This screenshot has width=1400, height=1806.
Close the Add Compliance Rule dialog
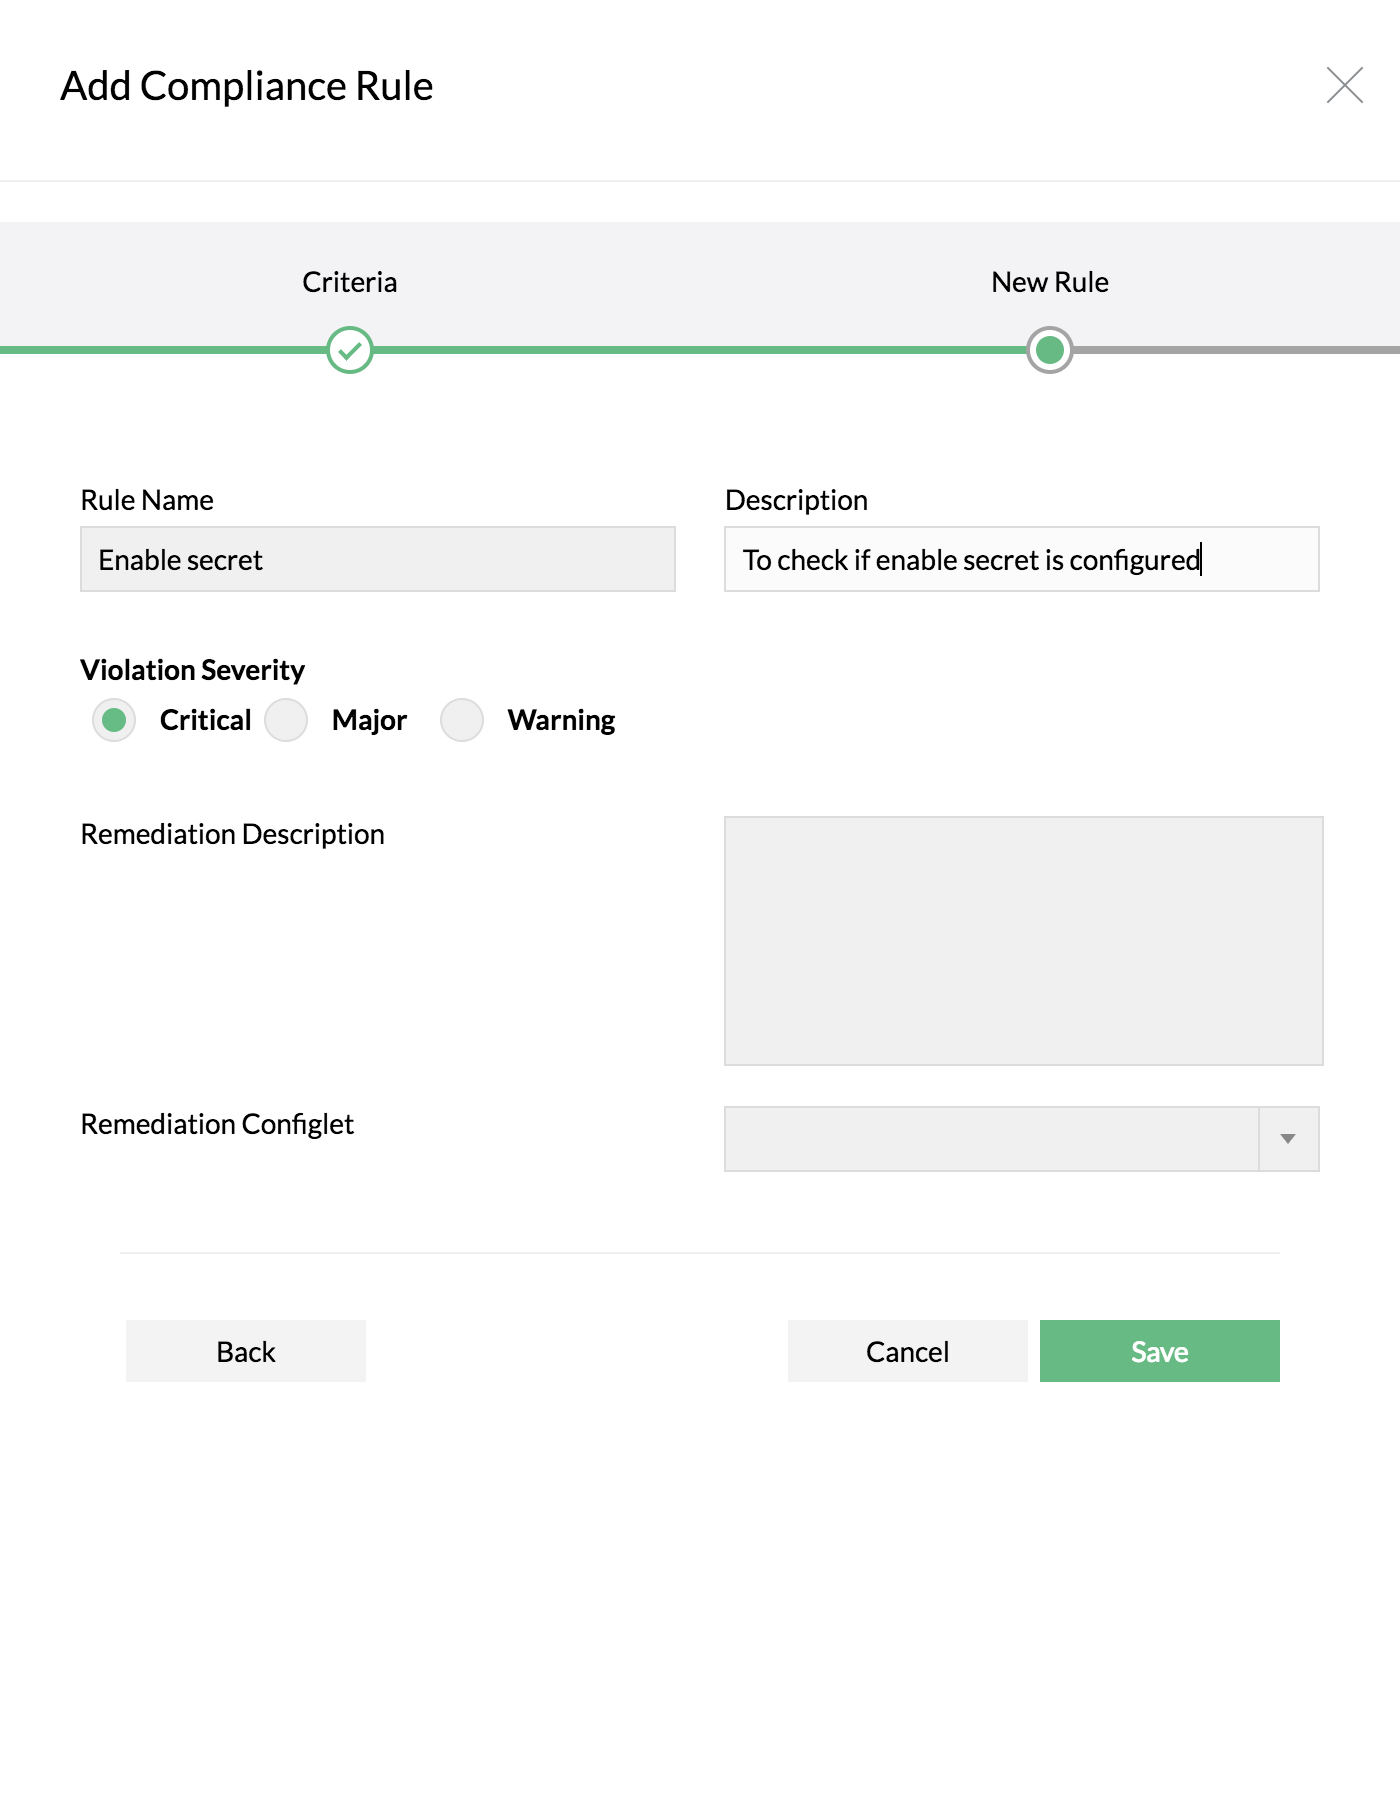(x=1344, y=86)
